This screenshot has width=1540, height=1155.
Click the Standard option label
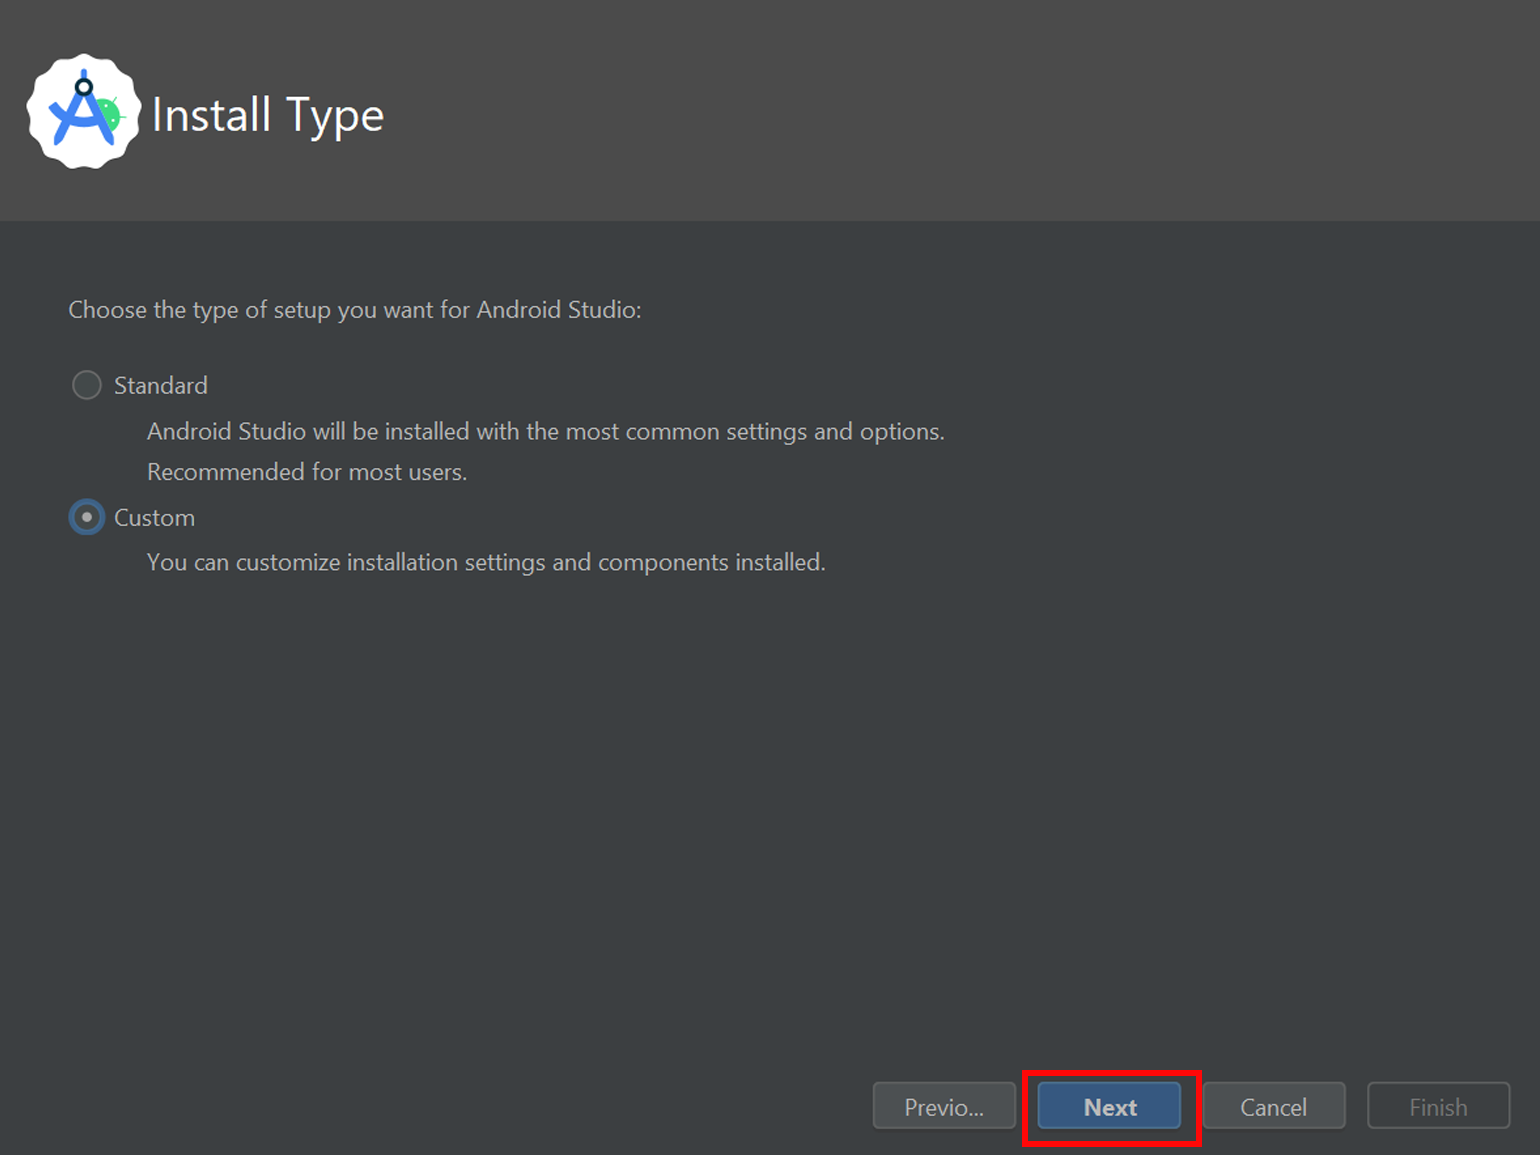coord(161,385)
